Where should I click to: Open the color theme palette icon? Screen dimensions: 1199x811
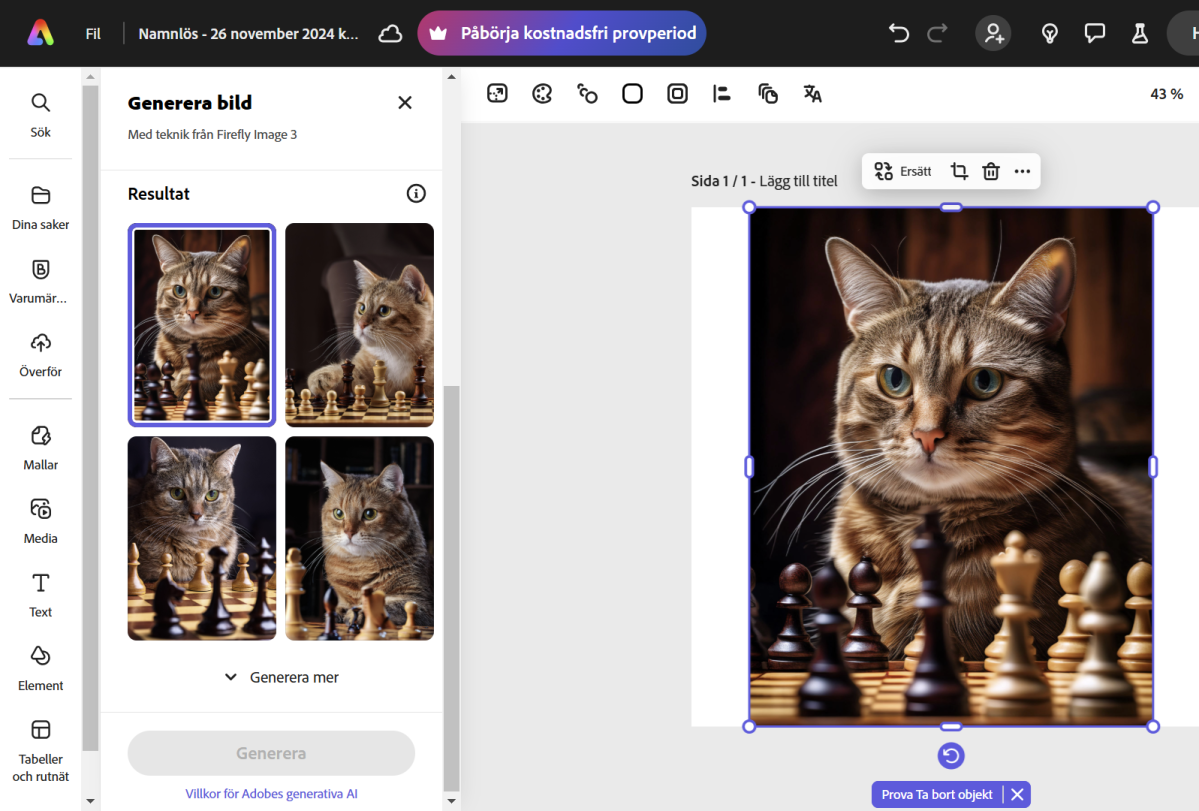pos(542,94)
